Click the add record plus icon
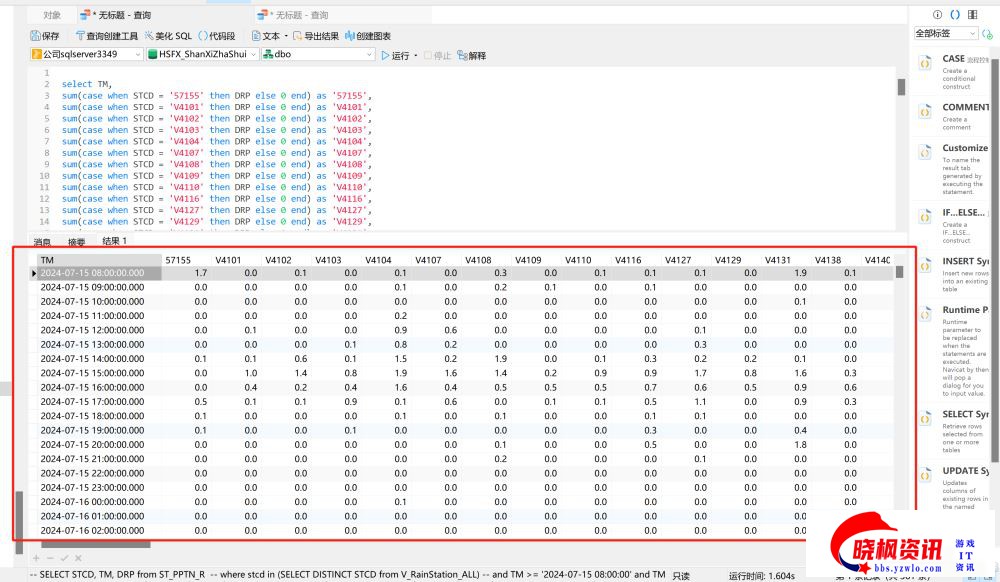 pyautogui.click(x=36, y=558)
